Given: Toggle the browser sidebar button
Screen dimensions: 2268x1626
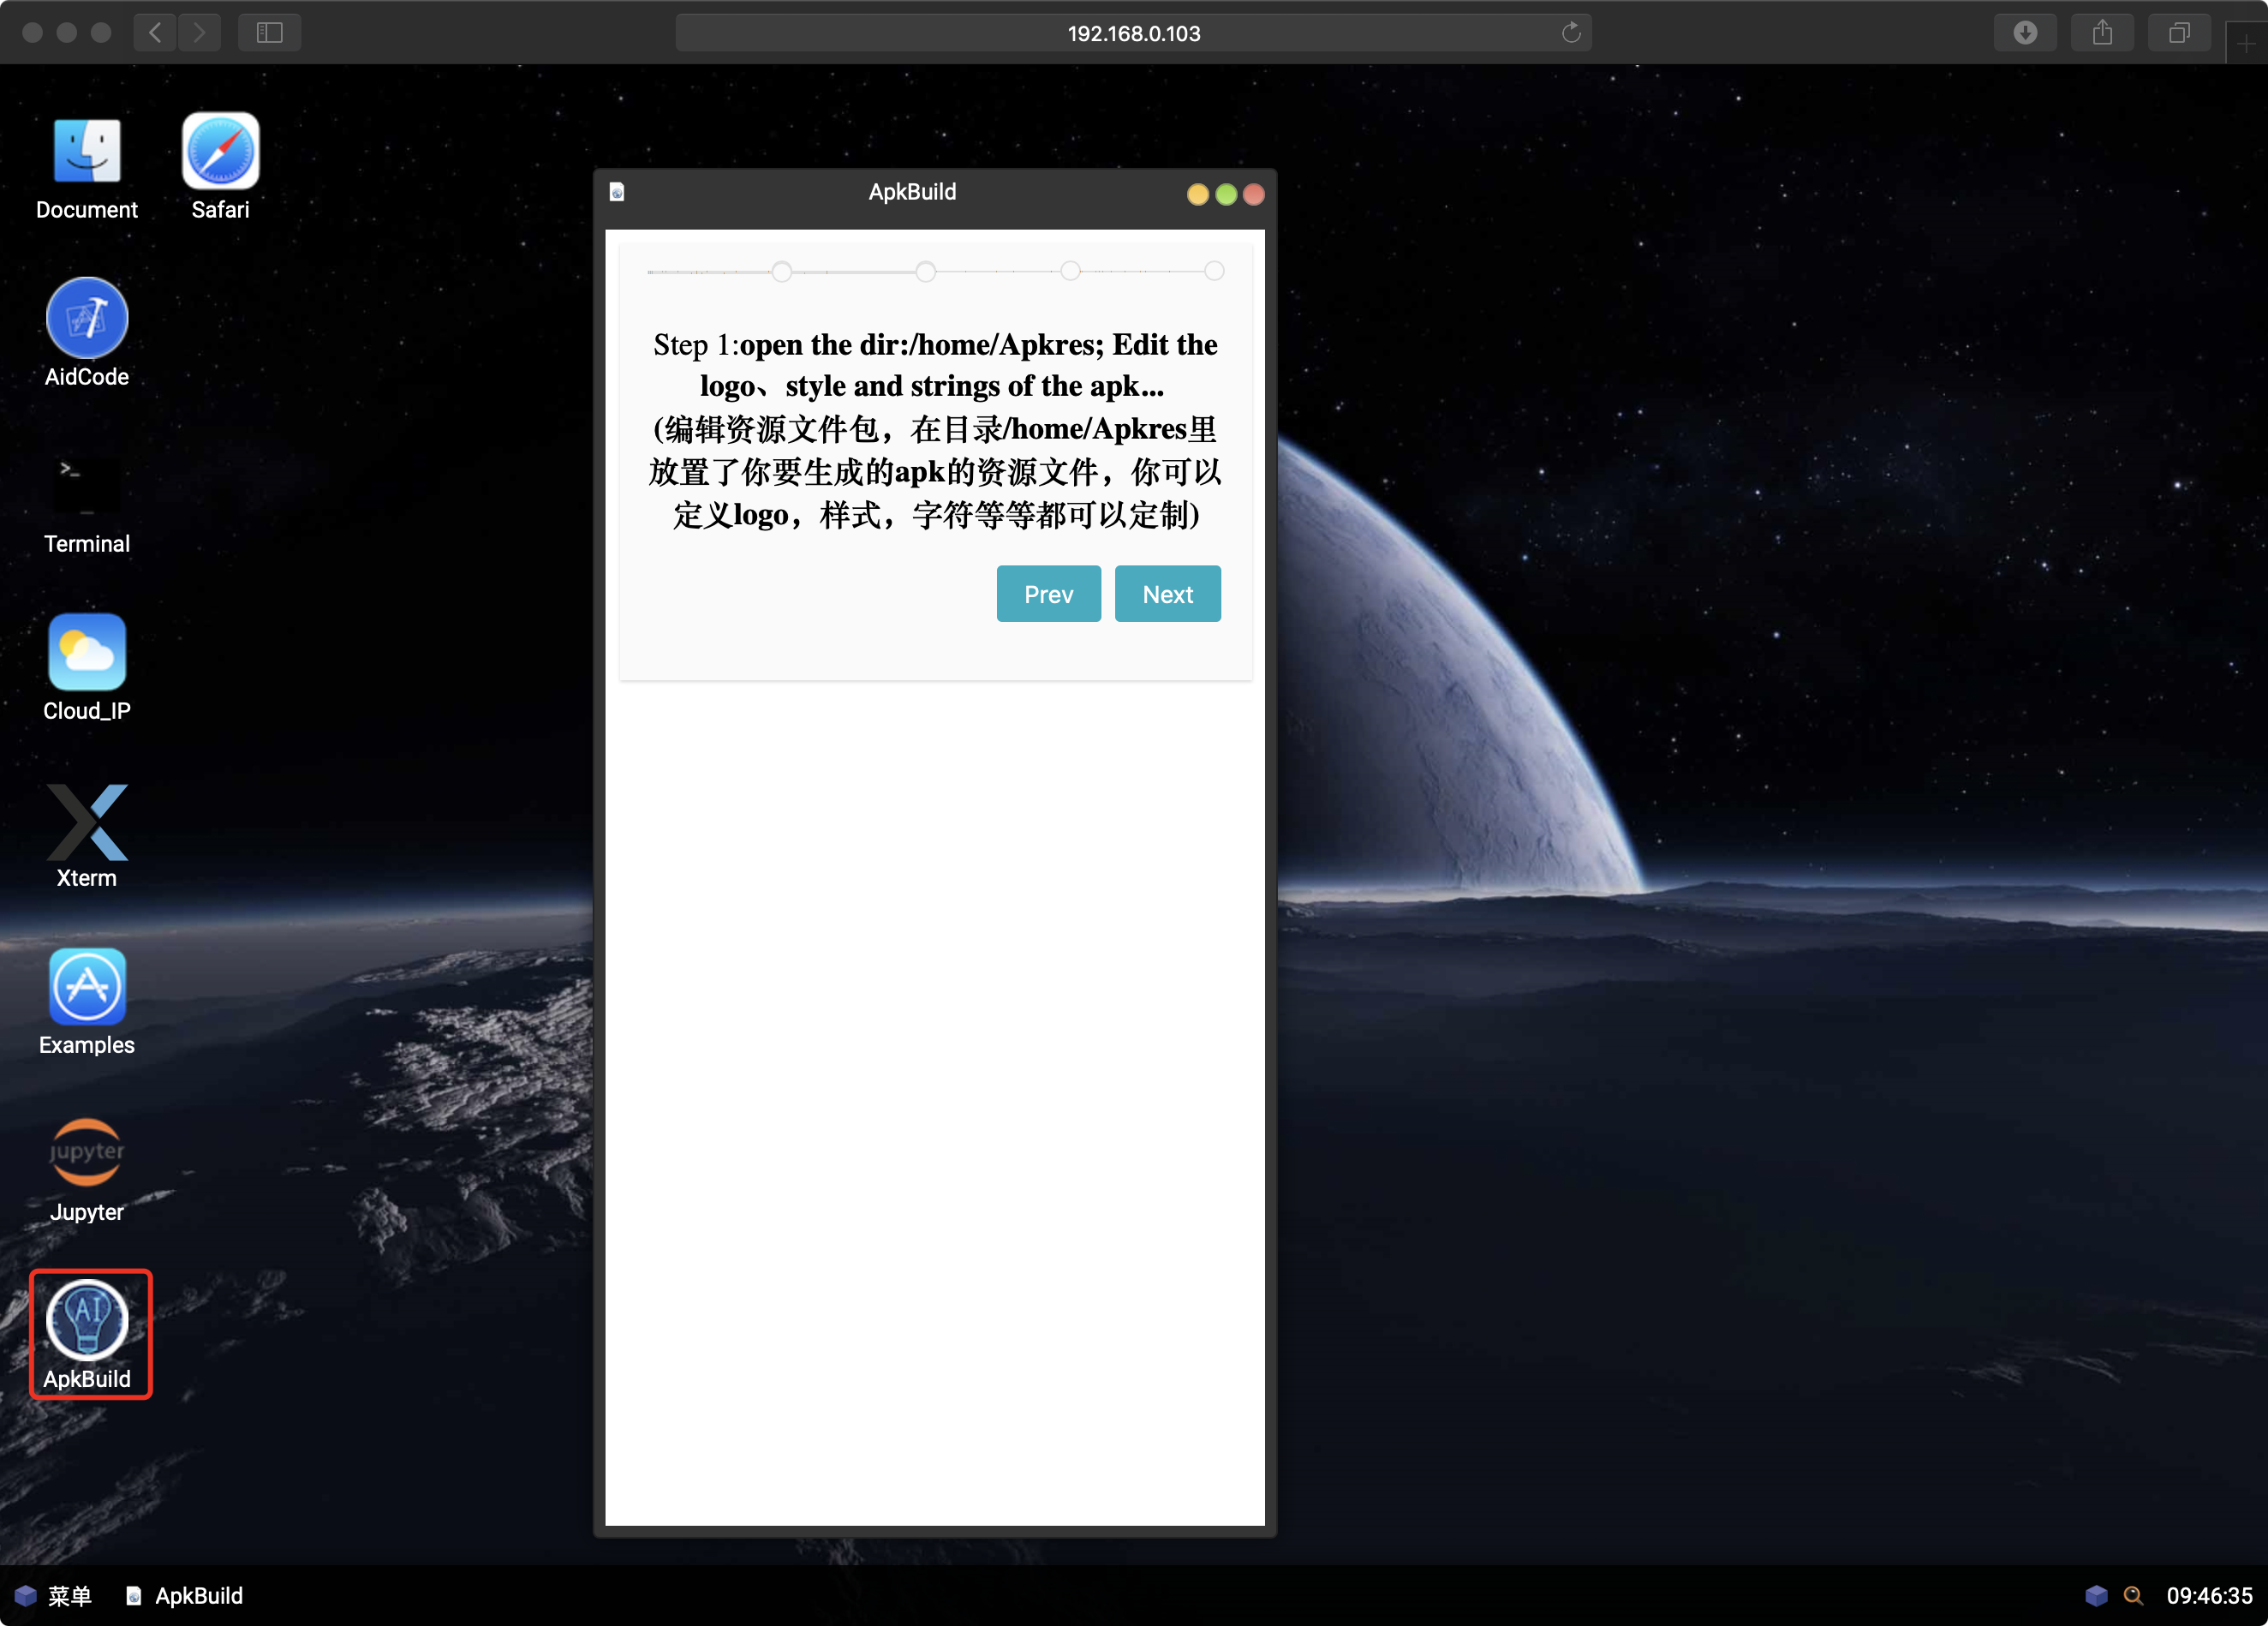Looking at the screenshot, I should click(270, 33).
